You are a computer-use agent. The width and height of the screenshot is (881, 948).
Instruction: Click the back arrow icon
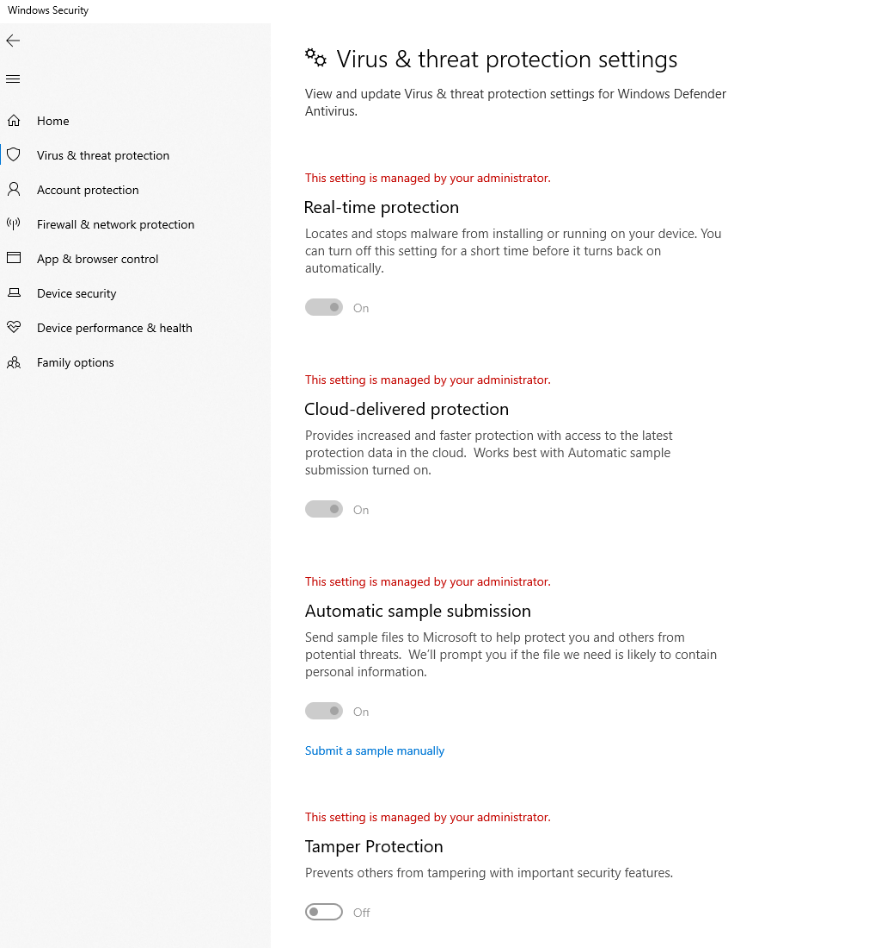pos(13,41)
